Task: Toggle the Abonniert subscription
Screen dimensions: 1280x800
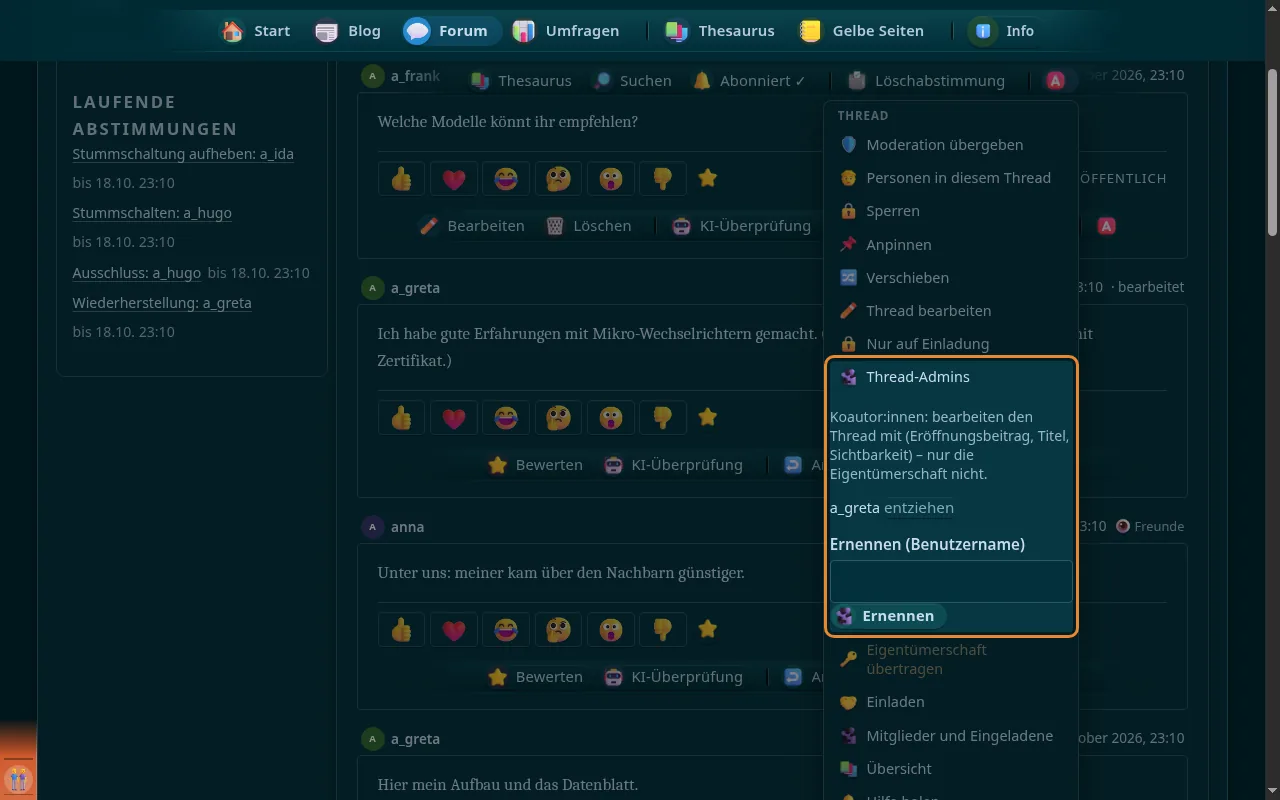Action: tap(750, 81)
